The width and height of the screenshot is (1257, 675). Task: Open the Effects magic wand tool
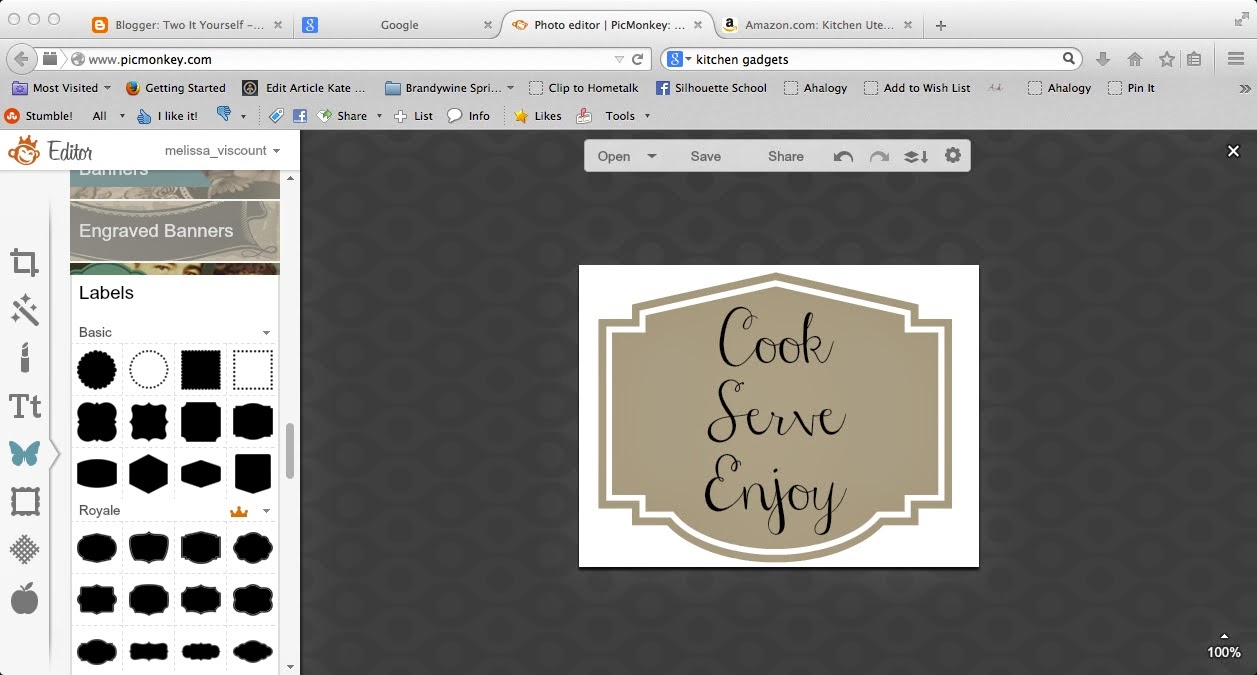click(25, 309)
